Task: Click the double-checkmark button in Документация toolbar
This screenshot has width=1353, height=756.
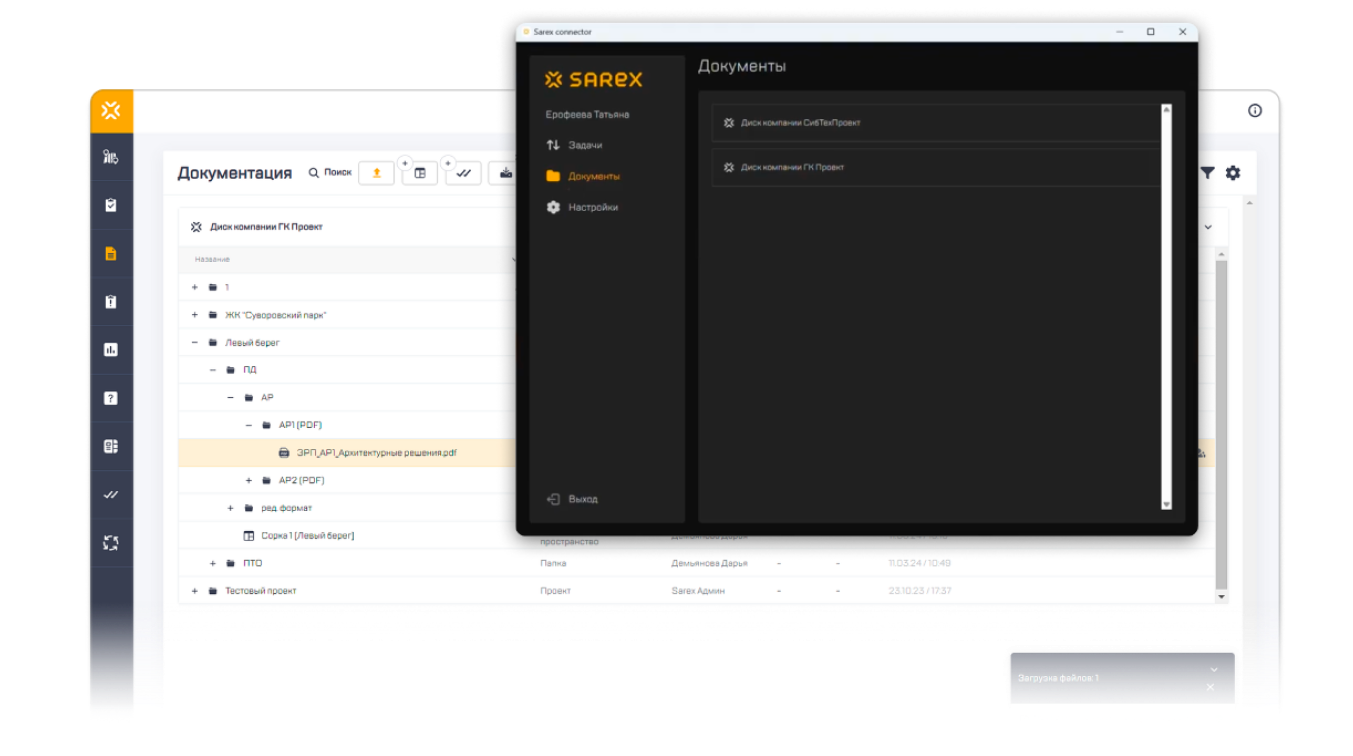Action: tap(464, 173)
